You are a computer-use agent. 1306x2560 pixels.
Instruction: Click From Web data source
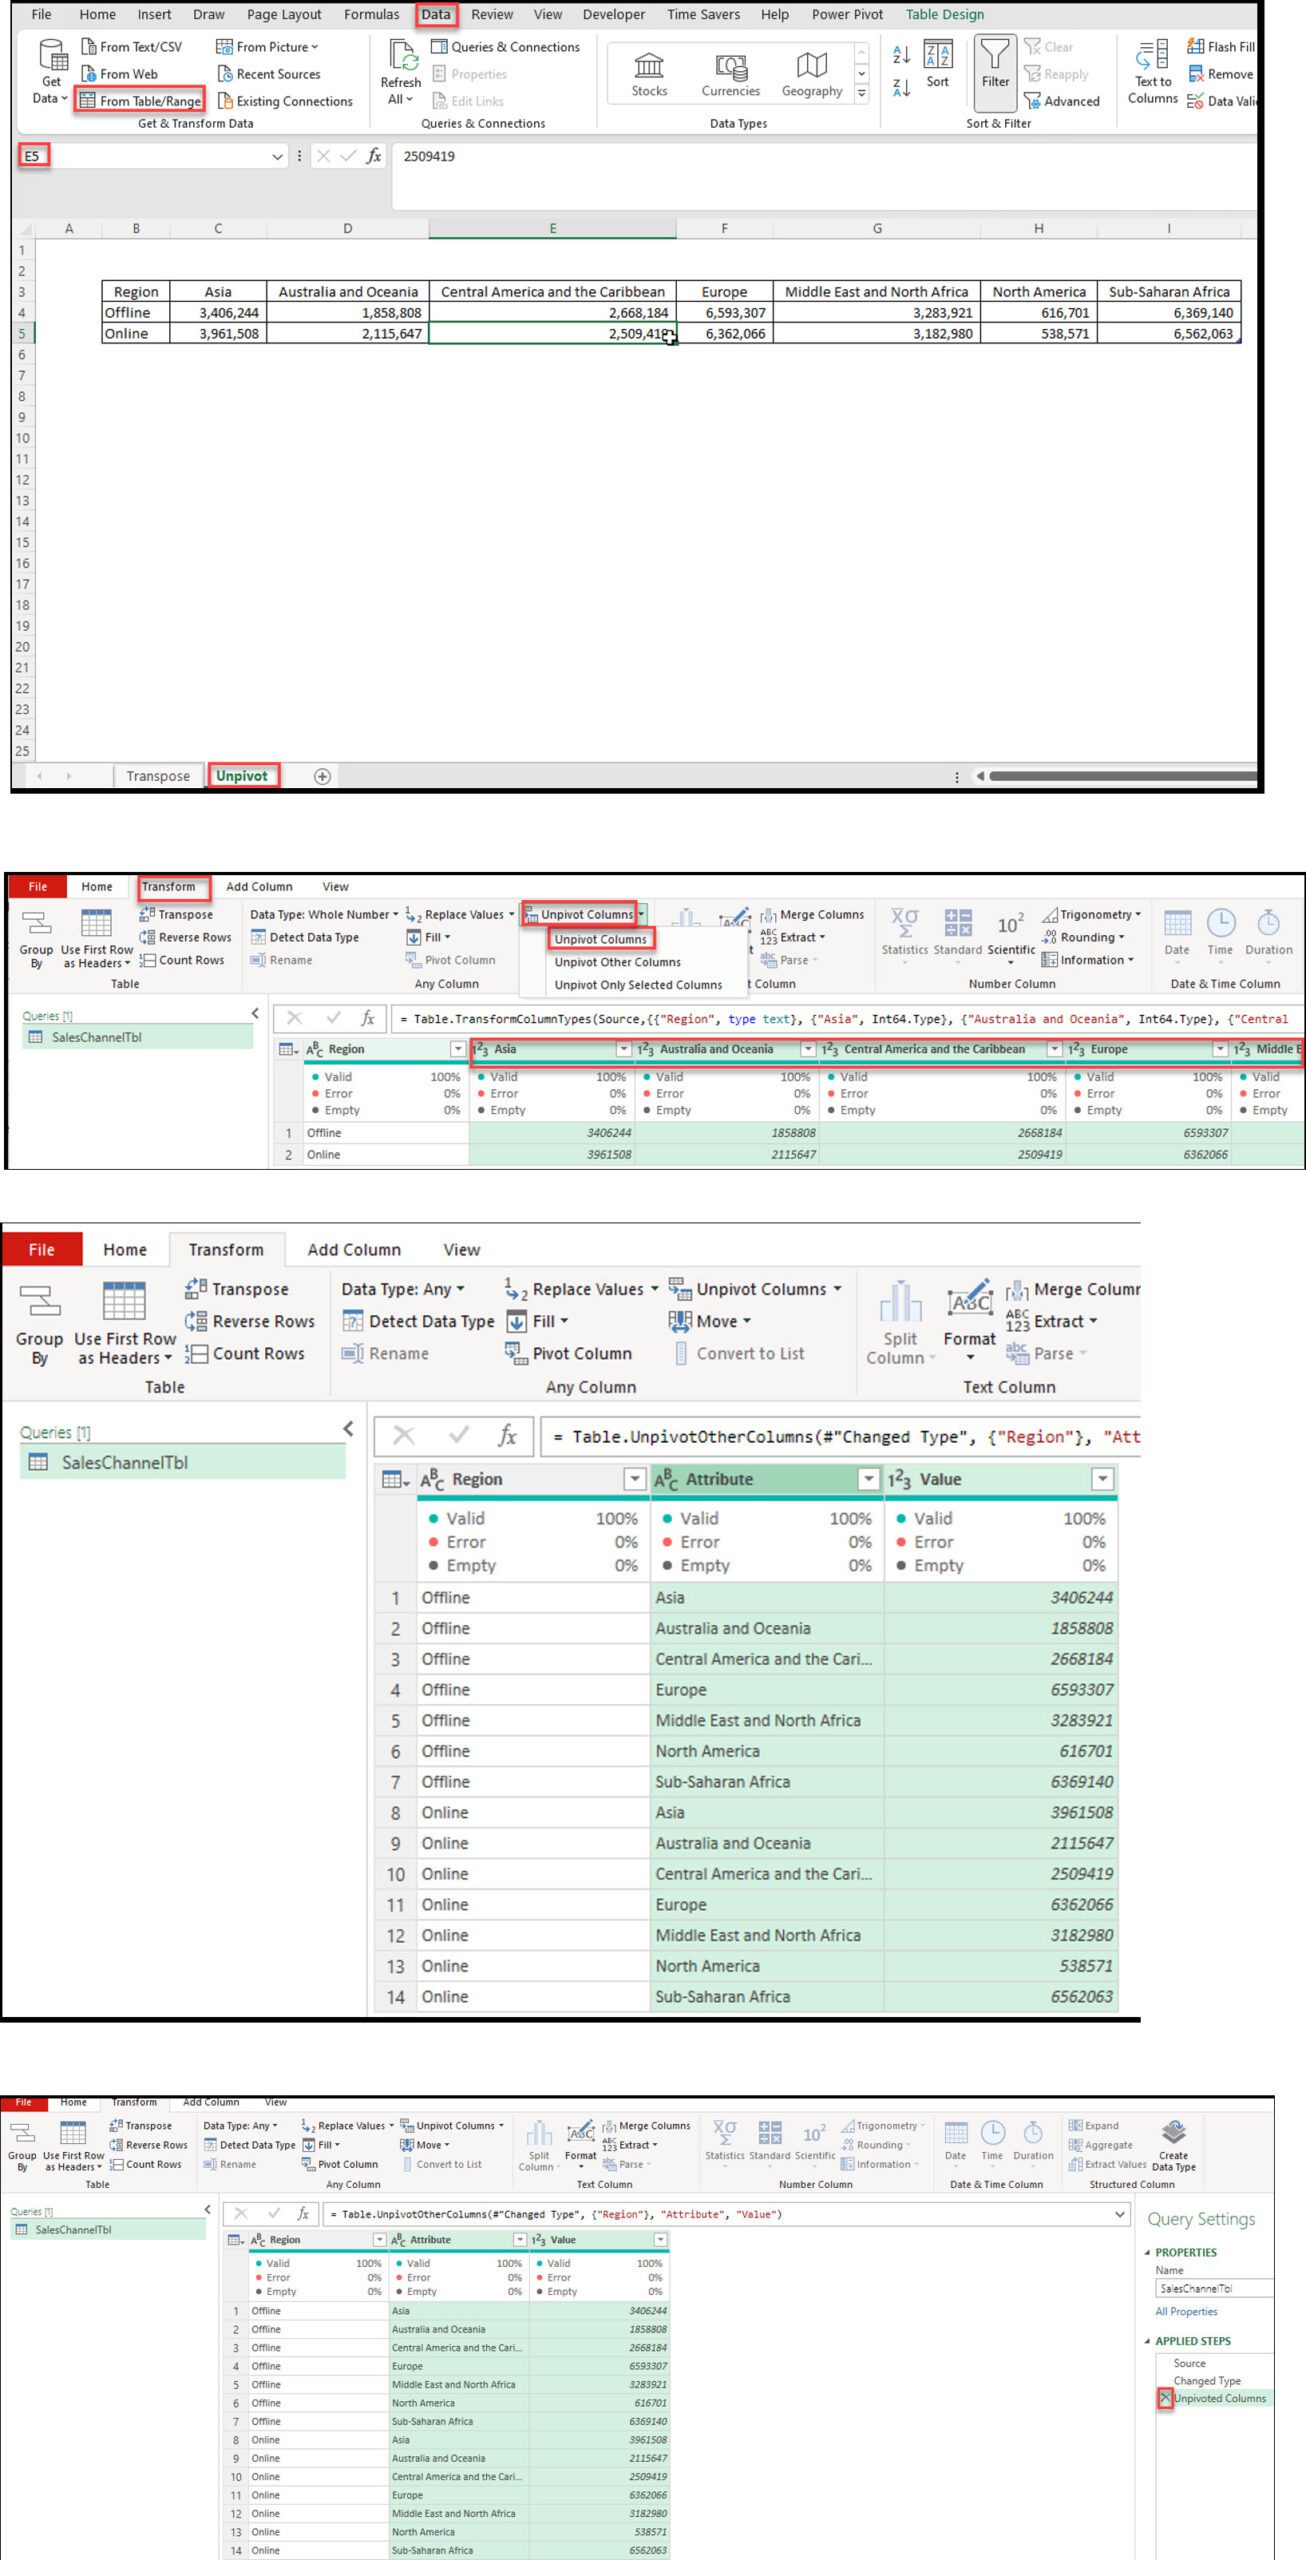tap(119, 74)
